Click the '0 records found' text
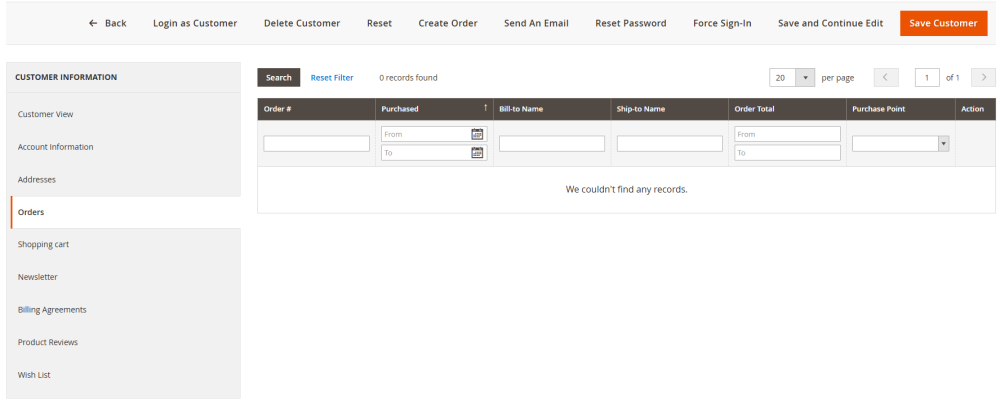 tap(408, 78)
